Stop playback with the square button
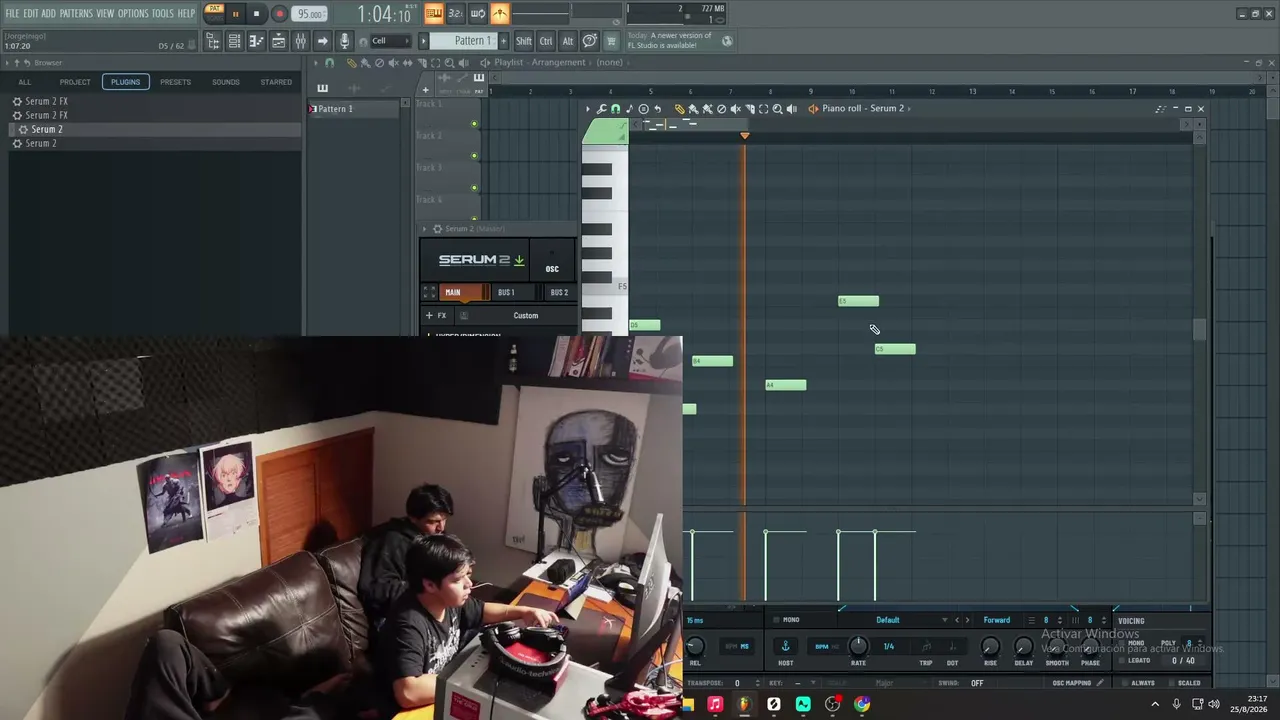Screen dimensions: 1280x720 256,14
